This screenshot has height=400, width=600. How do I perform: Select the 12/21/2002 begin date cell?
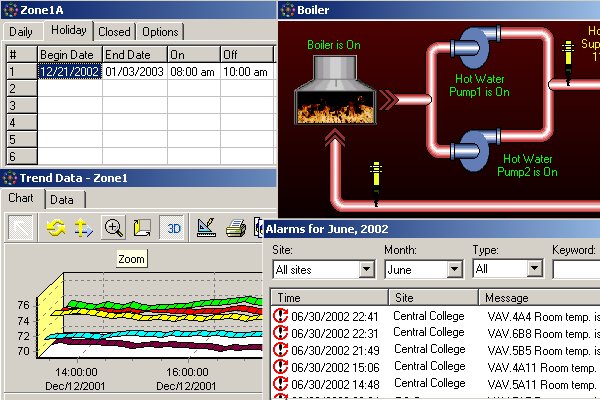pos(70,72)
